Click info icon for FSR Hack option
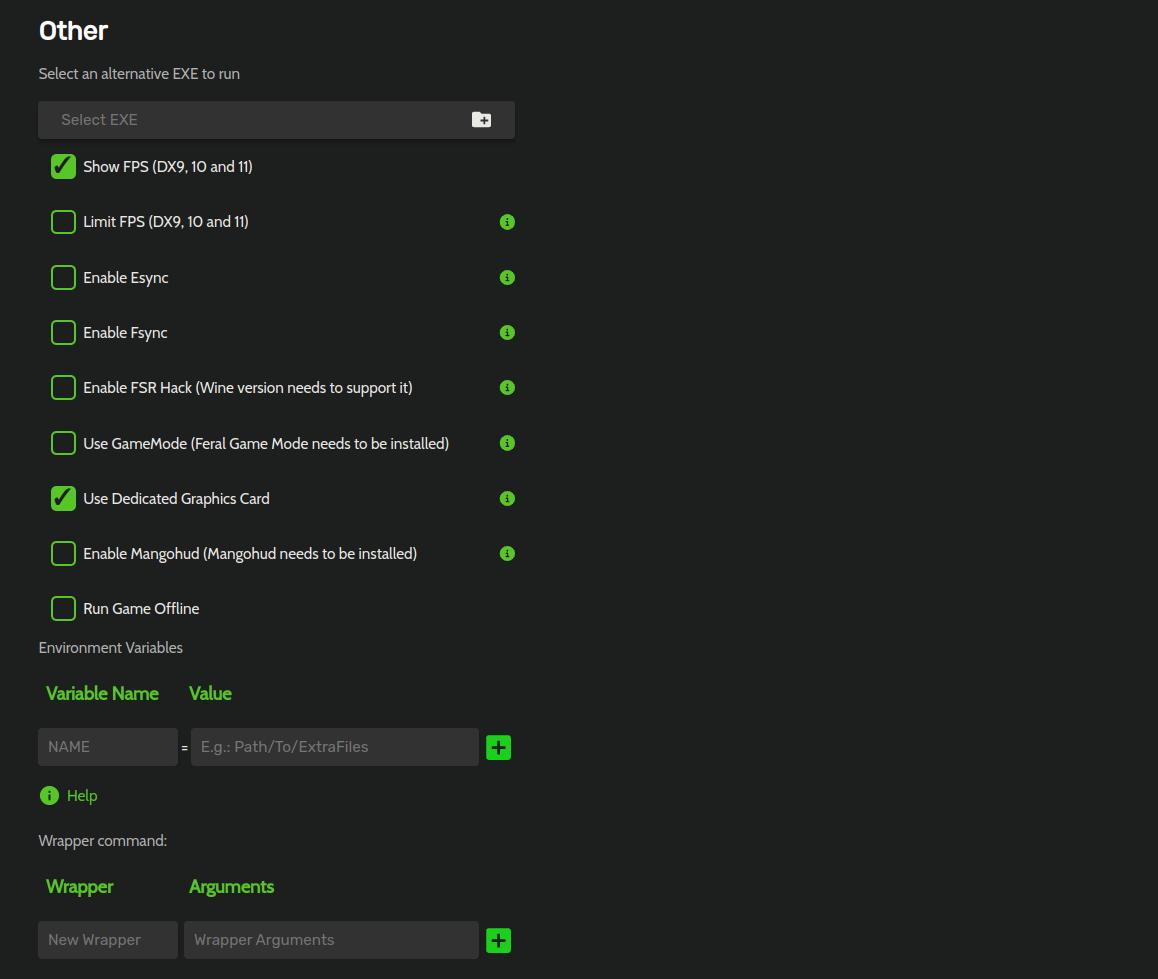1158x979 pixels. click(x=507, y=387)
